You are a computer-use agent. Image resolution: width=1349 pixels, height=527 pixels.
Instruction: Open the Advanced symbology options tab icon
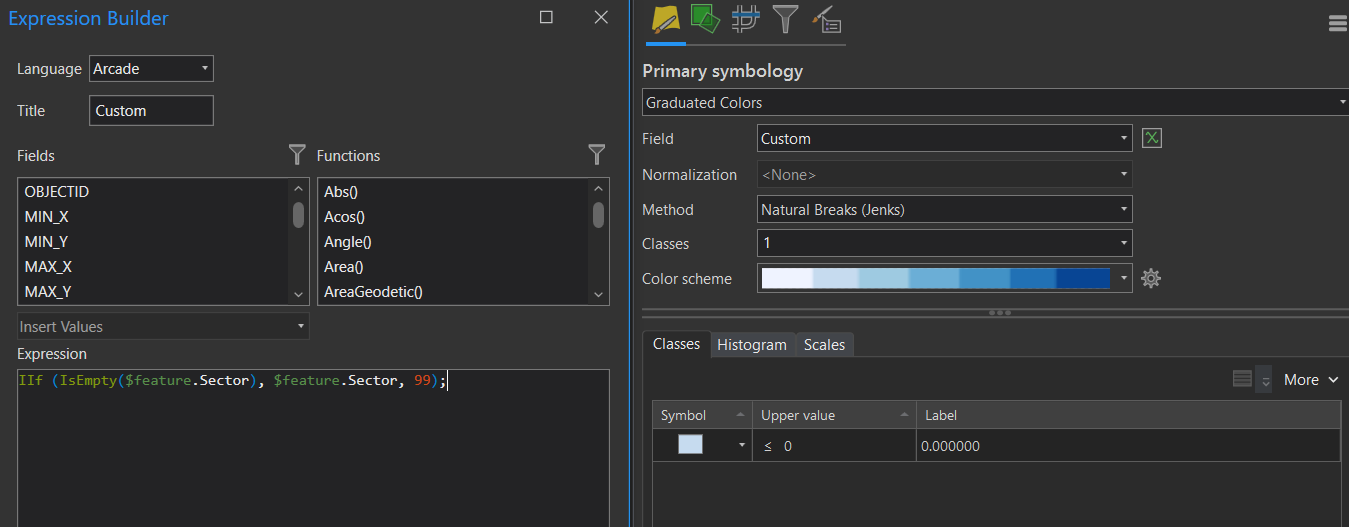(x=827, y=18)
